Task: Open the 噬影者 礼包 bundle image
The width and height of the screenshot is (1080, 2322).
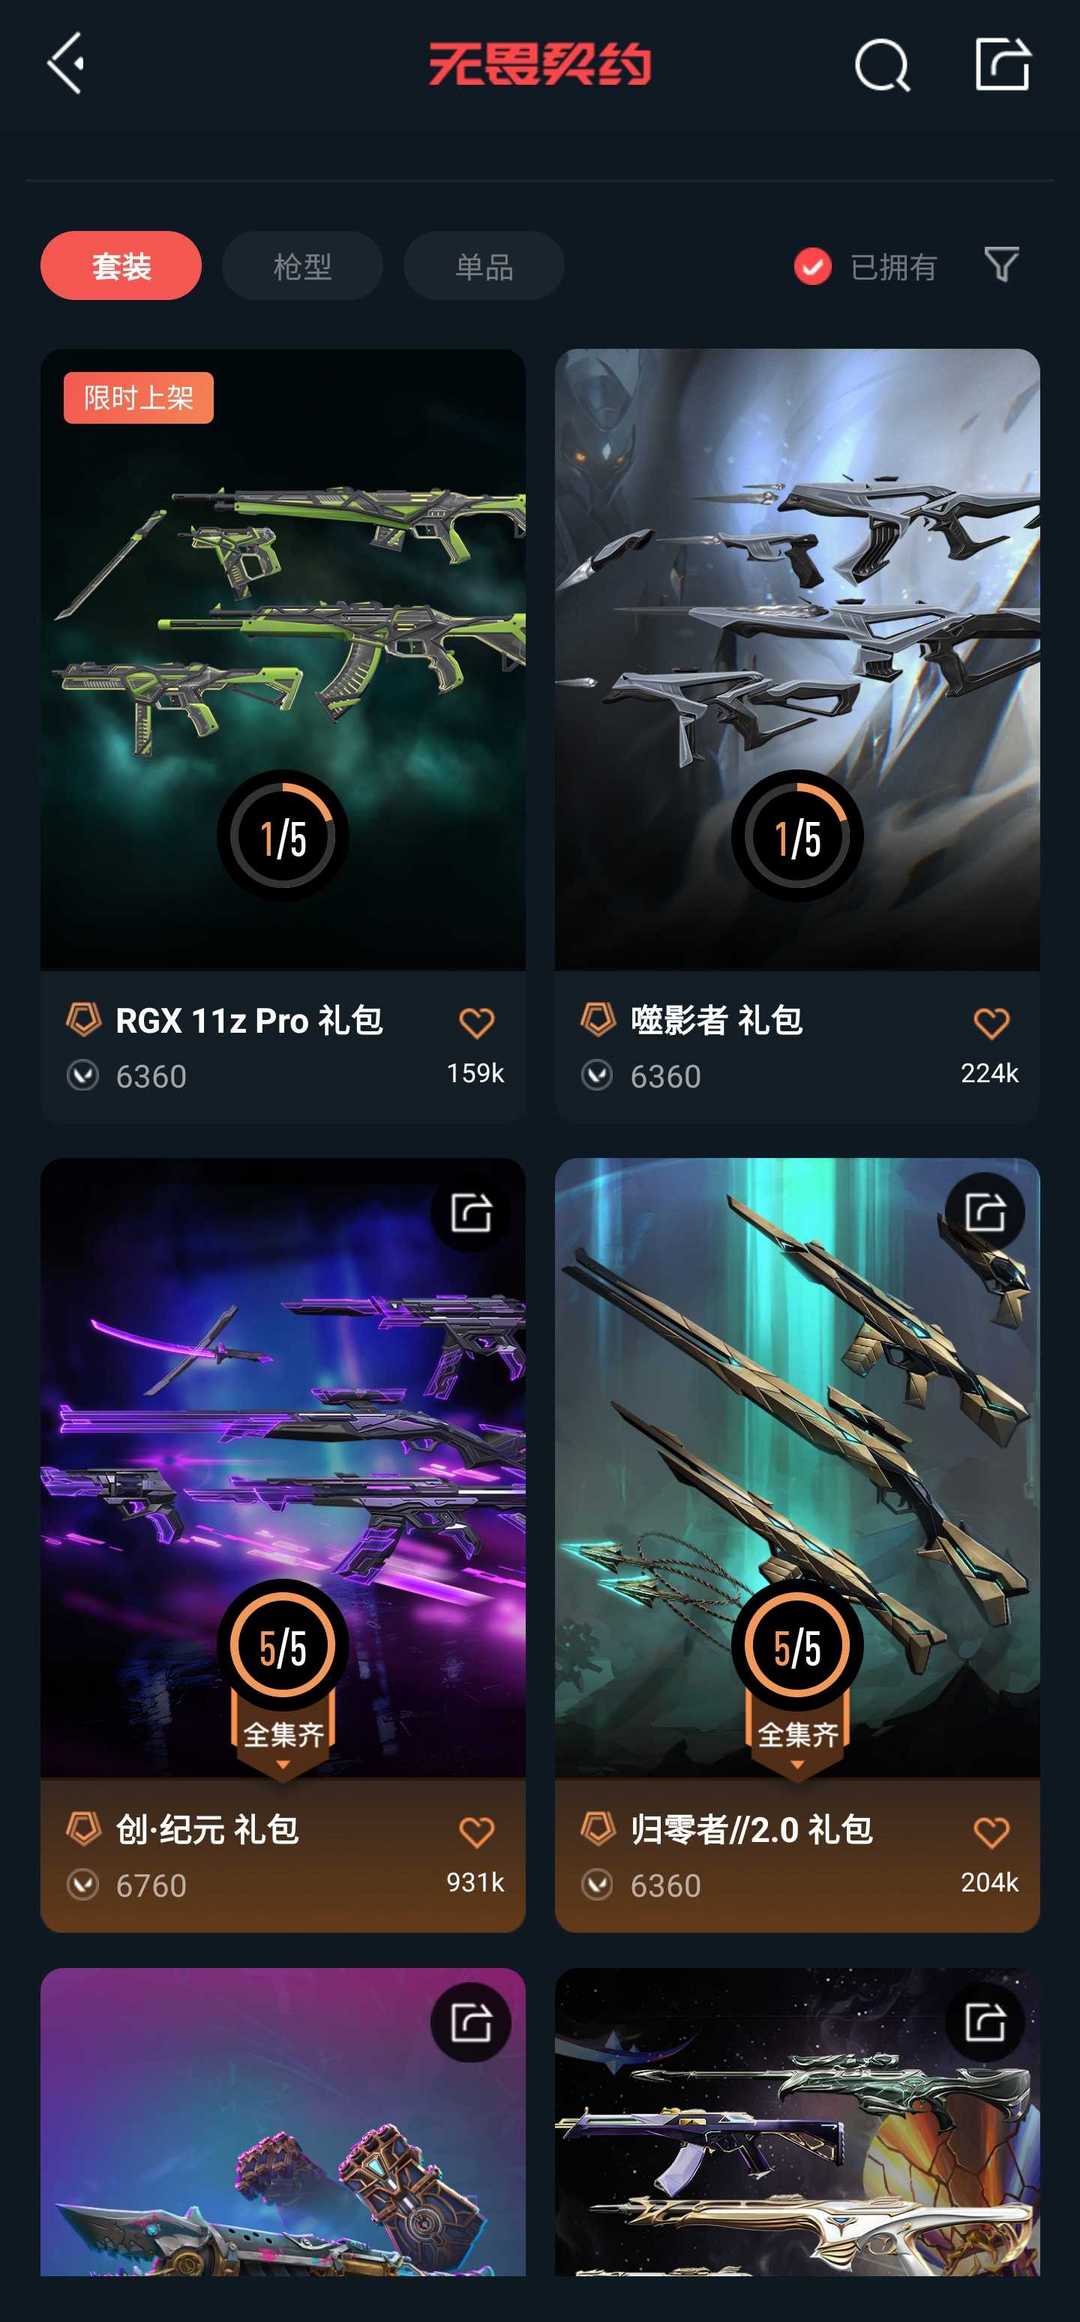Action: [797, 659]
